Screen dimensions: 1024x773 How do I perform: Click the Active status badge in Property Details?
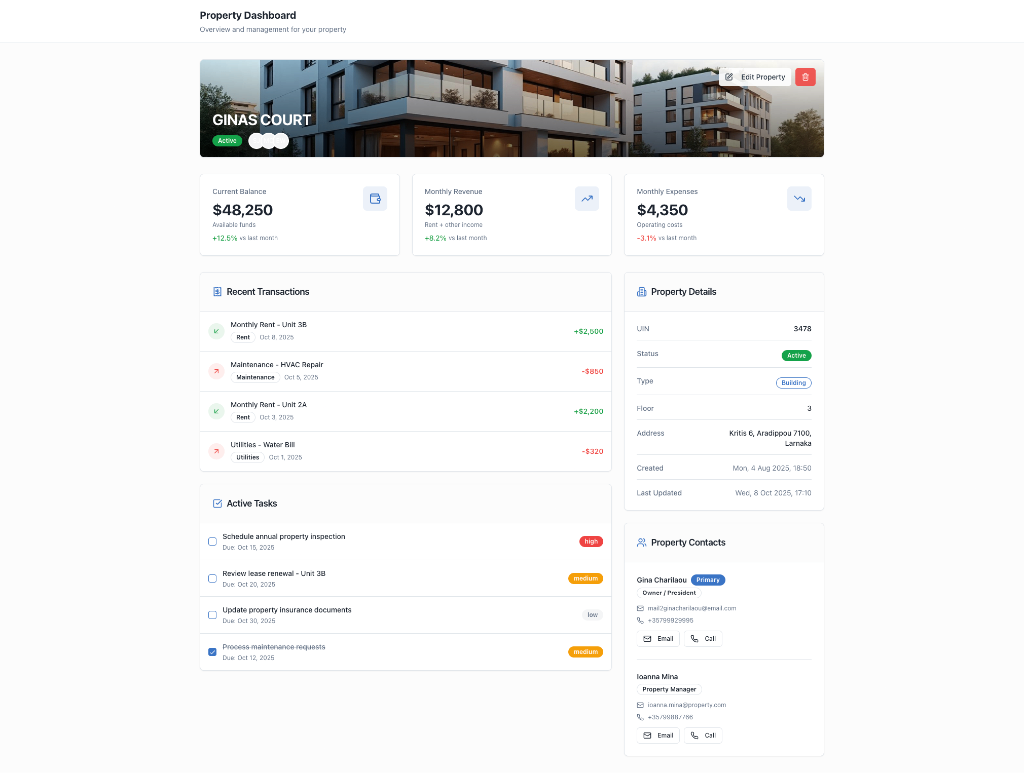pos(797,356)
